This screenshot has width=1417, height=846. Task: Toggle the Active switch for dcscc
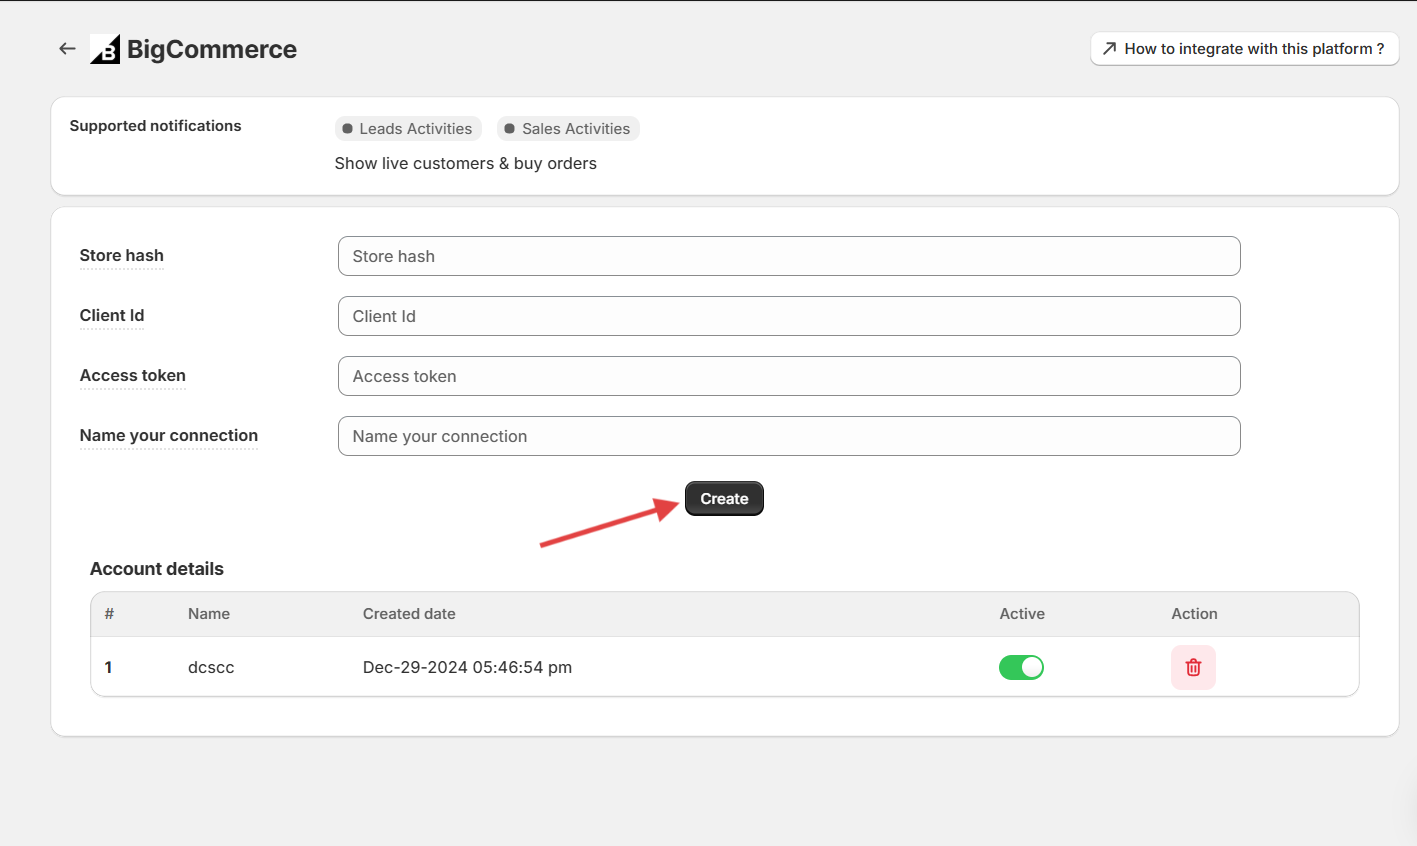pyautogui.click(x=1021, y=667)
